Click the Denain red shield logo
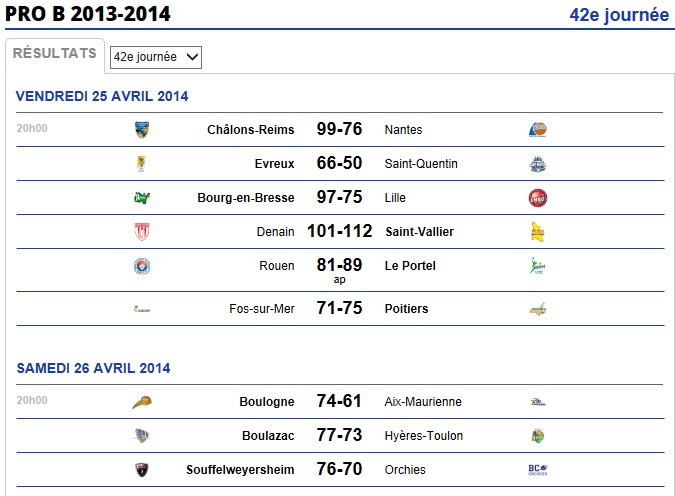The width and height of the screenshot is (675, 496). [x=142, y=232]
